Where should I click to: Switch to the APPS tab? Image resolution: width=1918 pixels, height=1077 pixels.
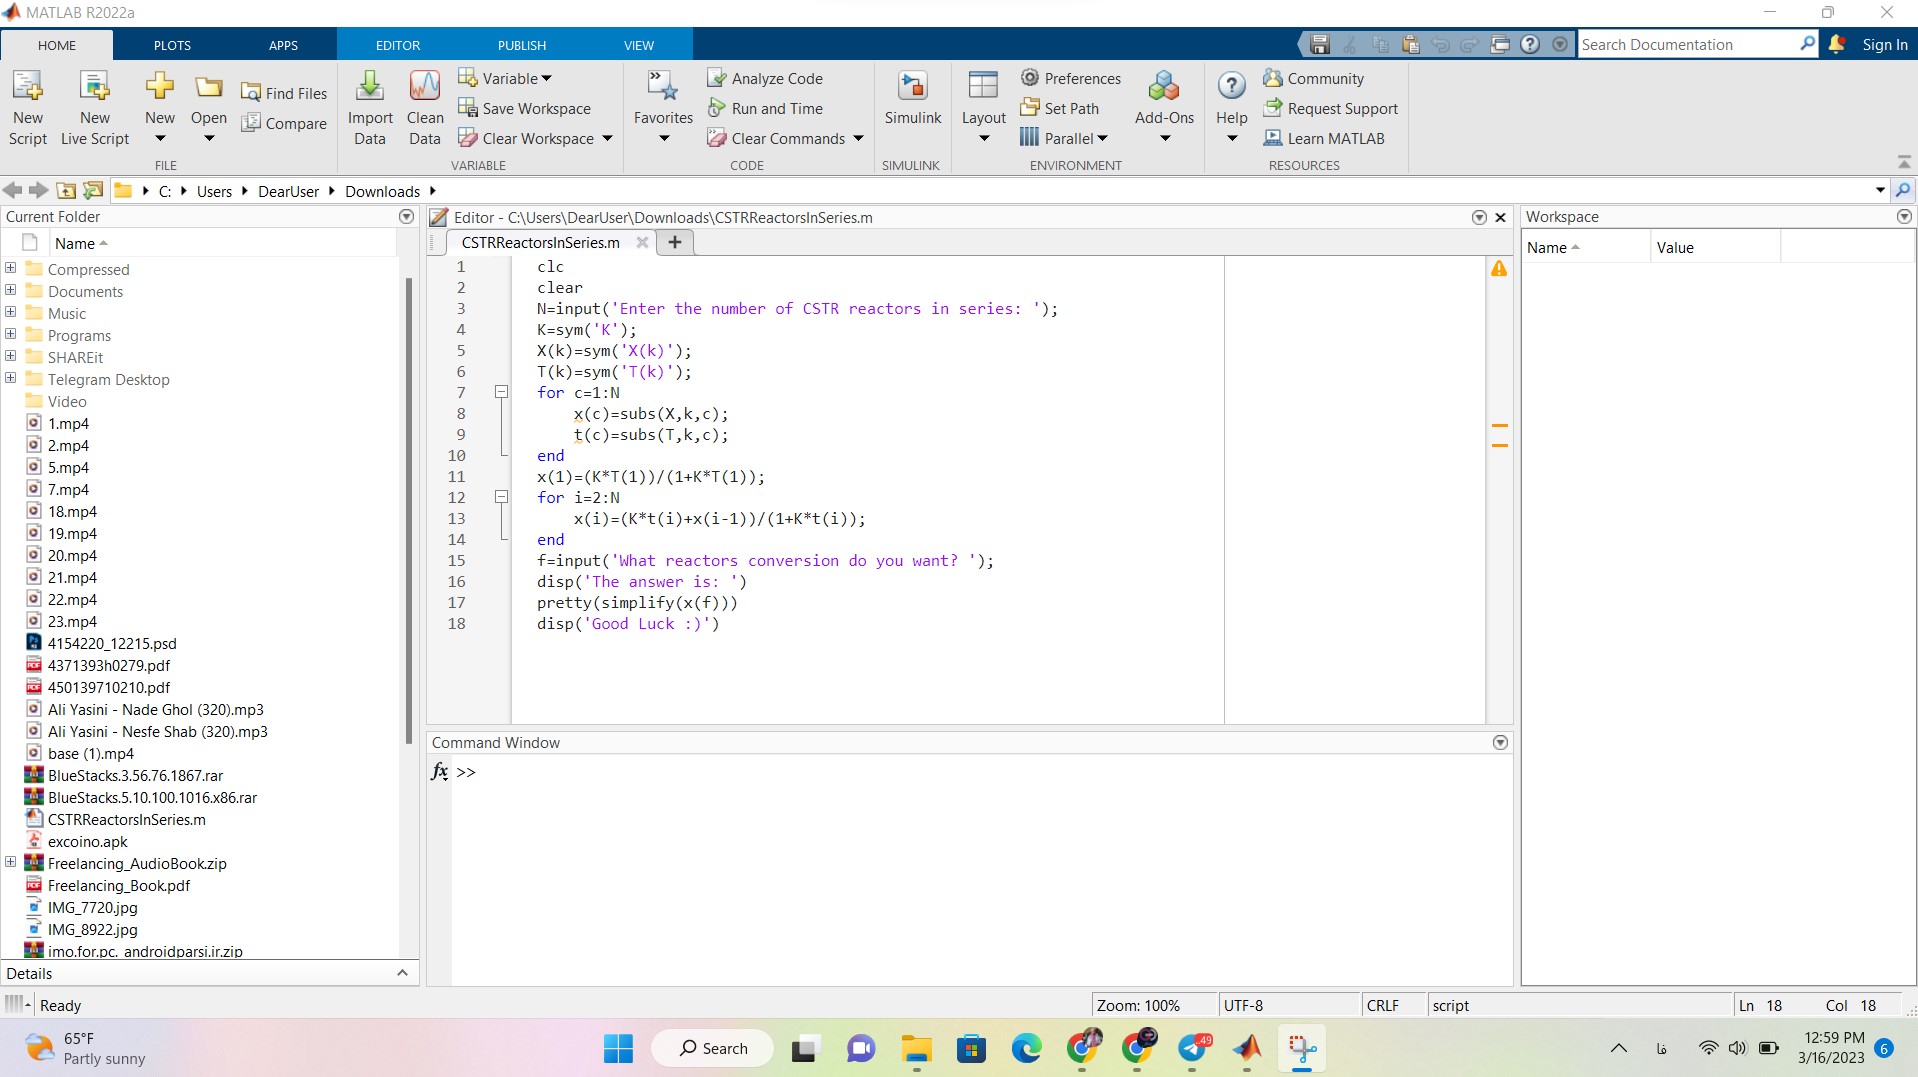pyautogui.click(x=283, y=45)
